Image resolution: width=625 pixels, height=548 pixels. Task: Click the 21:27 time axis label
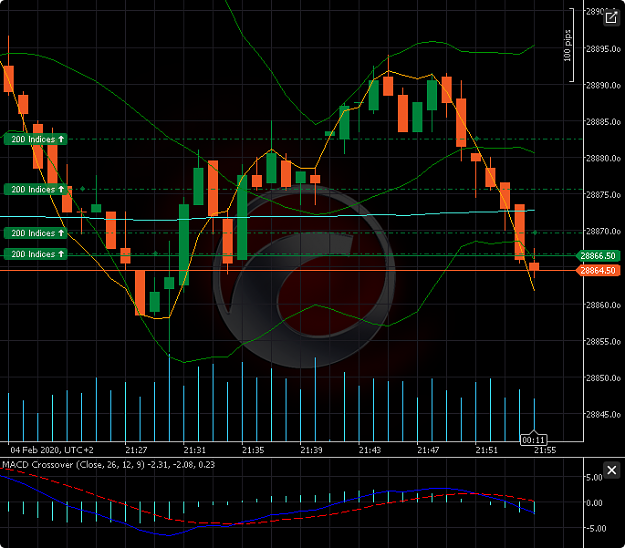[x=136, y=450]
